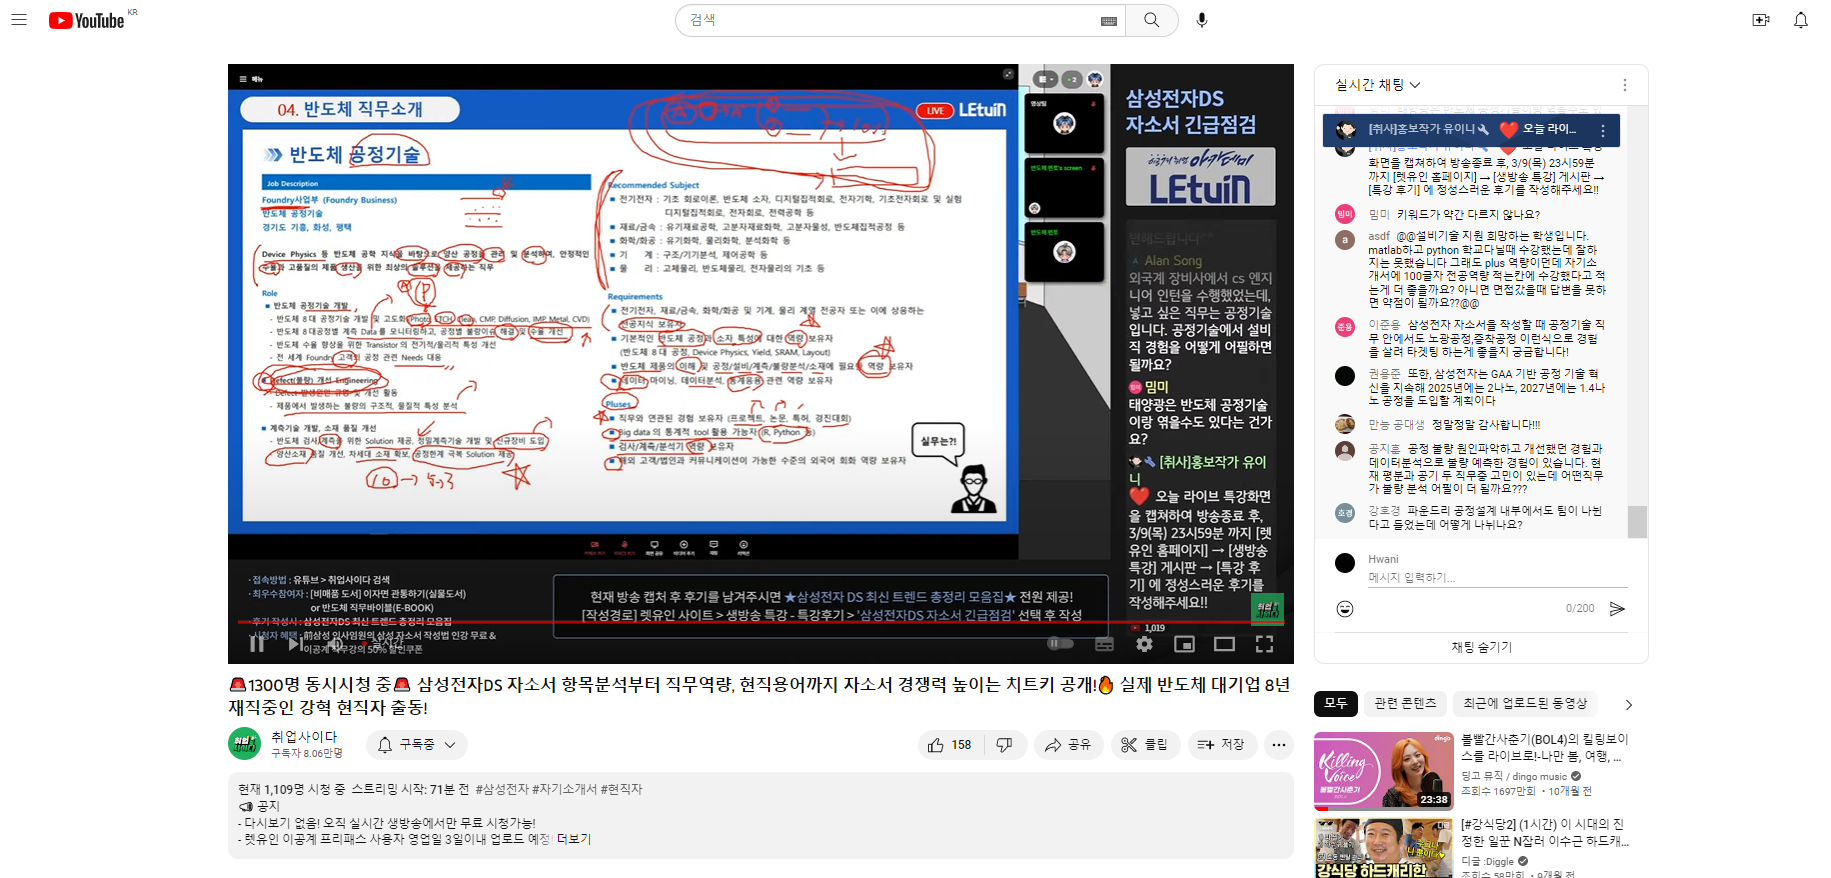
Task: Activate the miniplayer icon
Action: coord(1184,644)
